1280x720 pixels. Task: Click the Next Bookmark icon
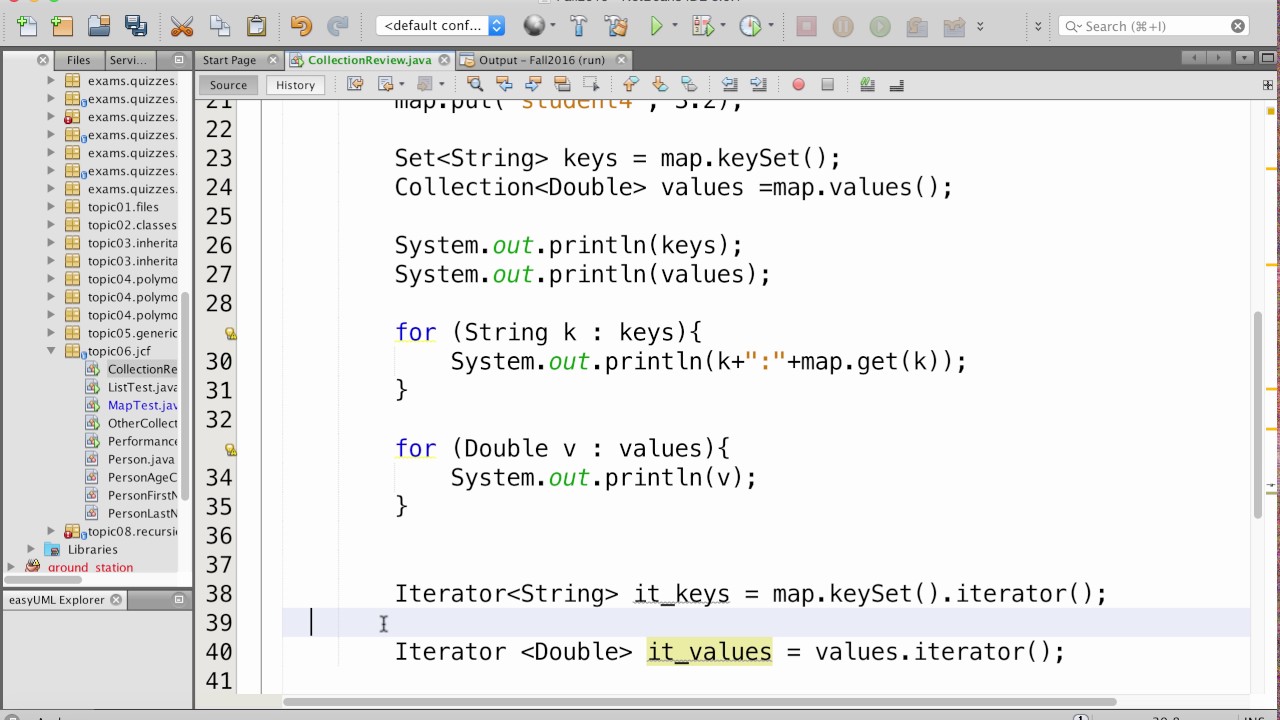tap(659, 85)
